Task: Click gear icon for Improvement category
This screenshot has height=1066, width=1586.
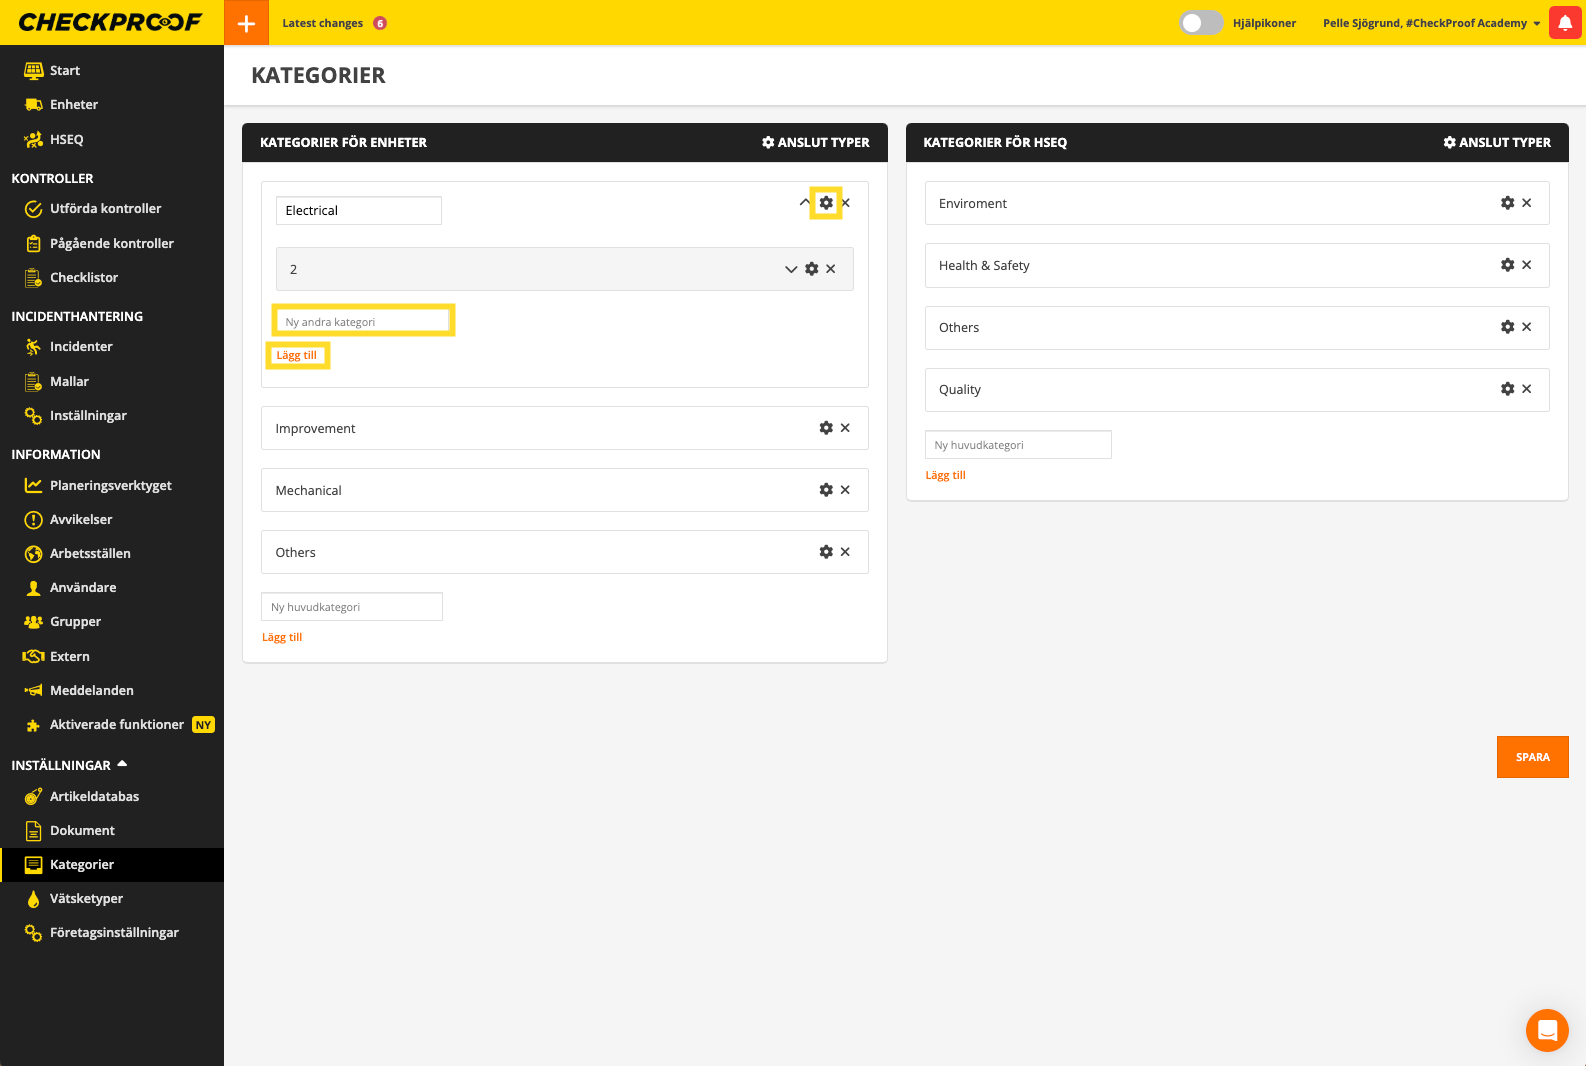Action: pos(826,428)
